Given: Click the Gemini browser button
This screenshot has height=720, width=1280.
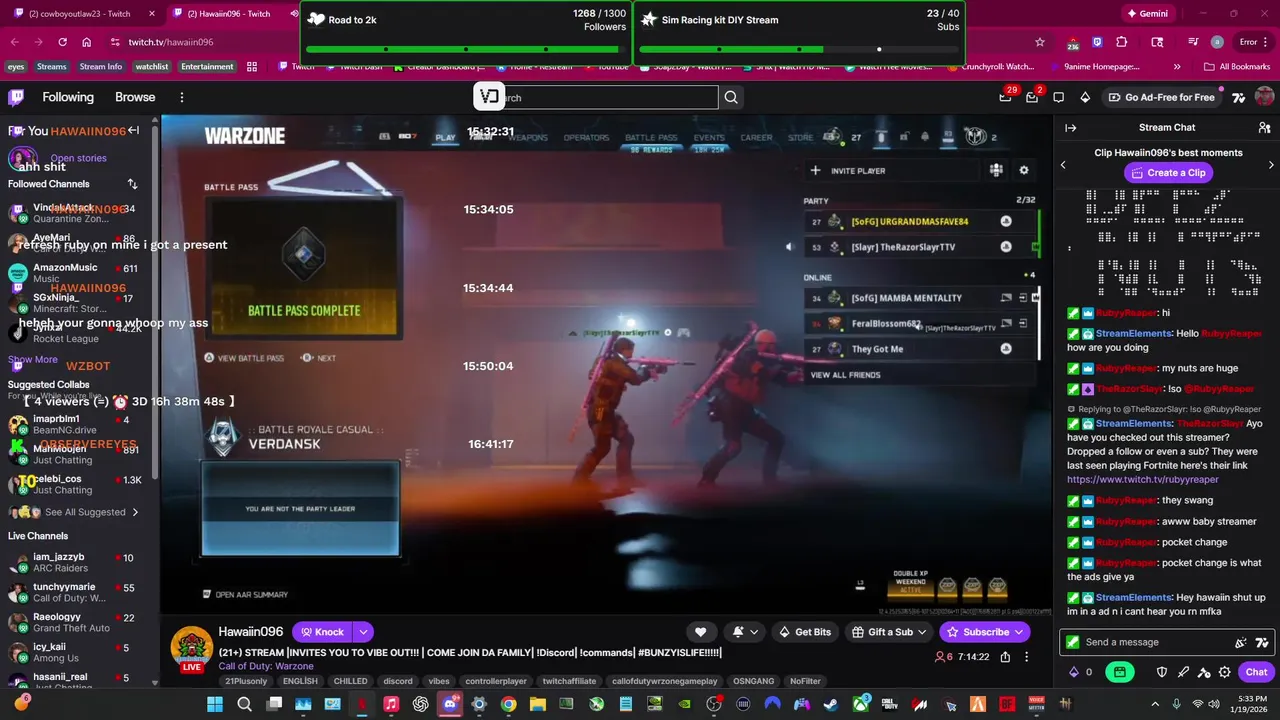Looking at the screenshot, I should point(1148,14).
